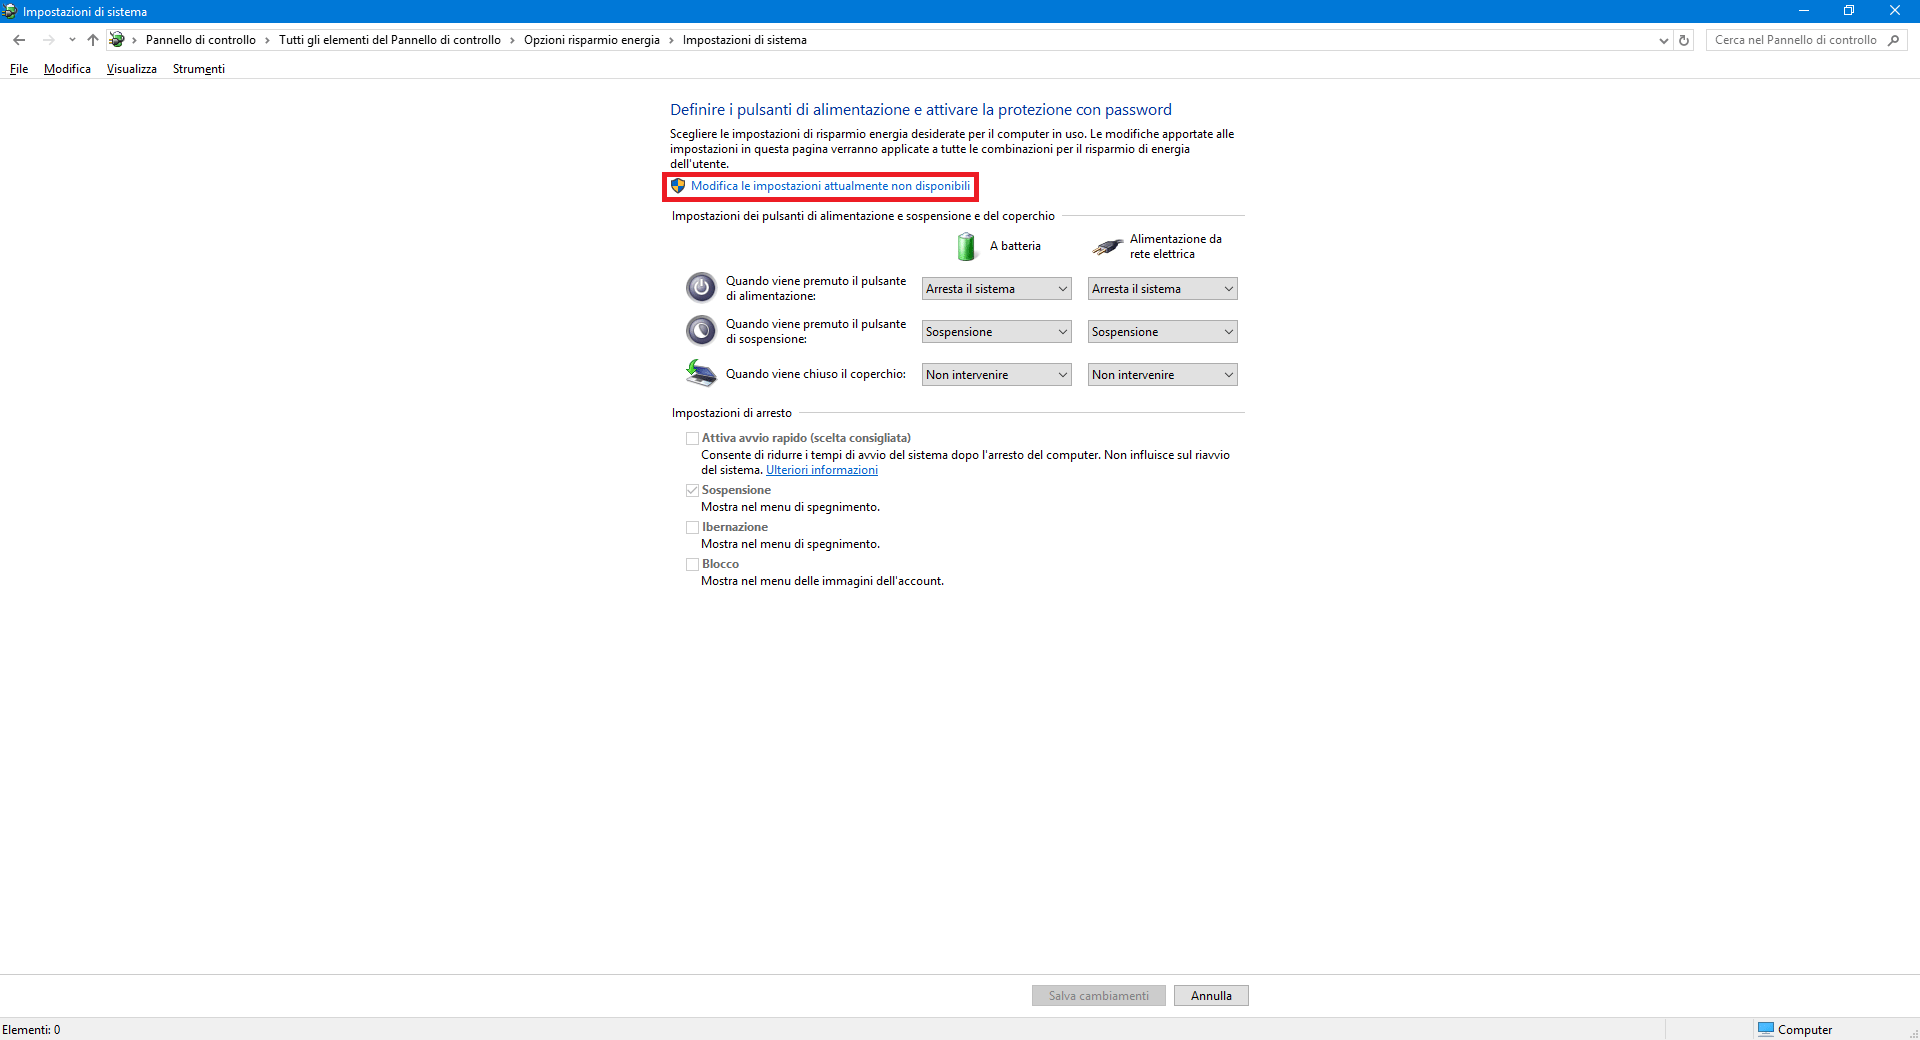Viewport: 1920px width, 1040px height.
Task: Click Modifica le impostazioni attualmente non disponibili
Action: tap(830, 186)
